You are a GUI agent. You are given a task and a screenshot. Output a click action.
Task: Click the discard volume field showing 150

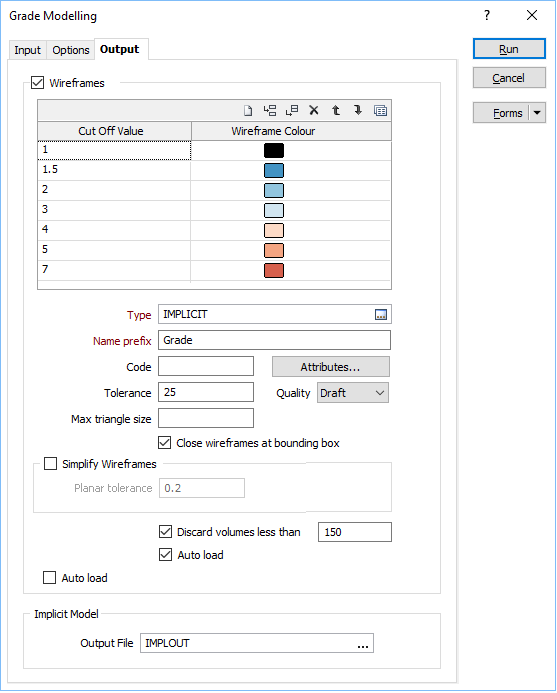pos(355,532)
